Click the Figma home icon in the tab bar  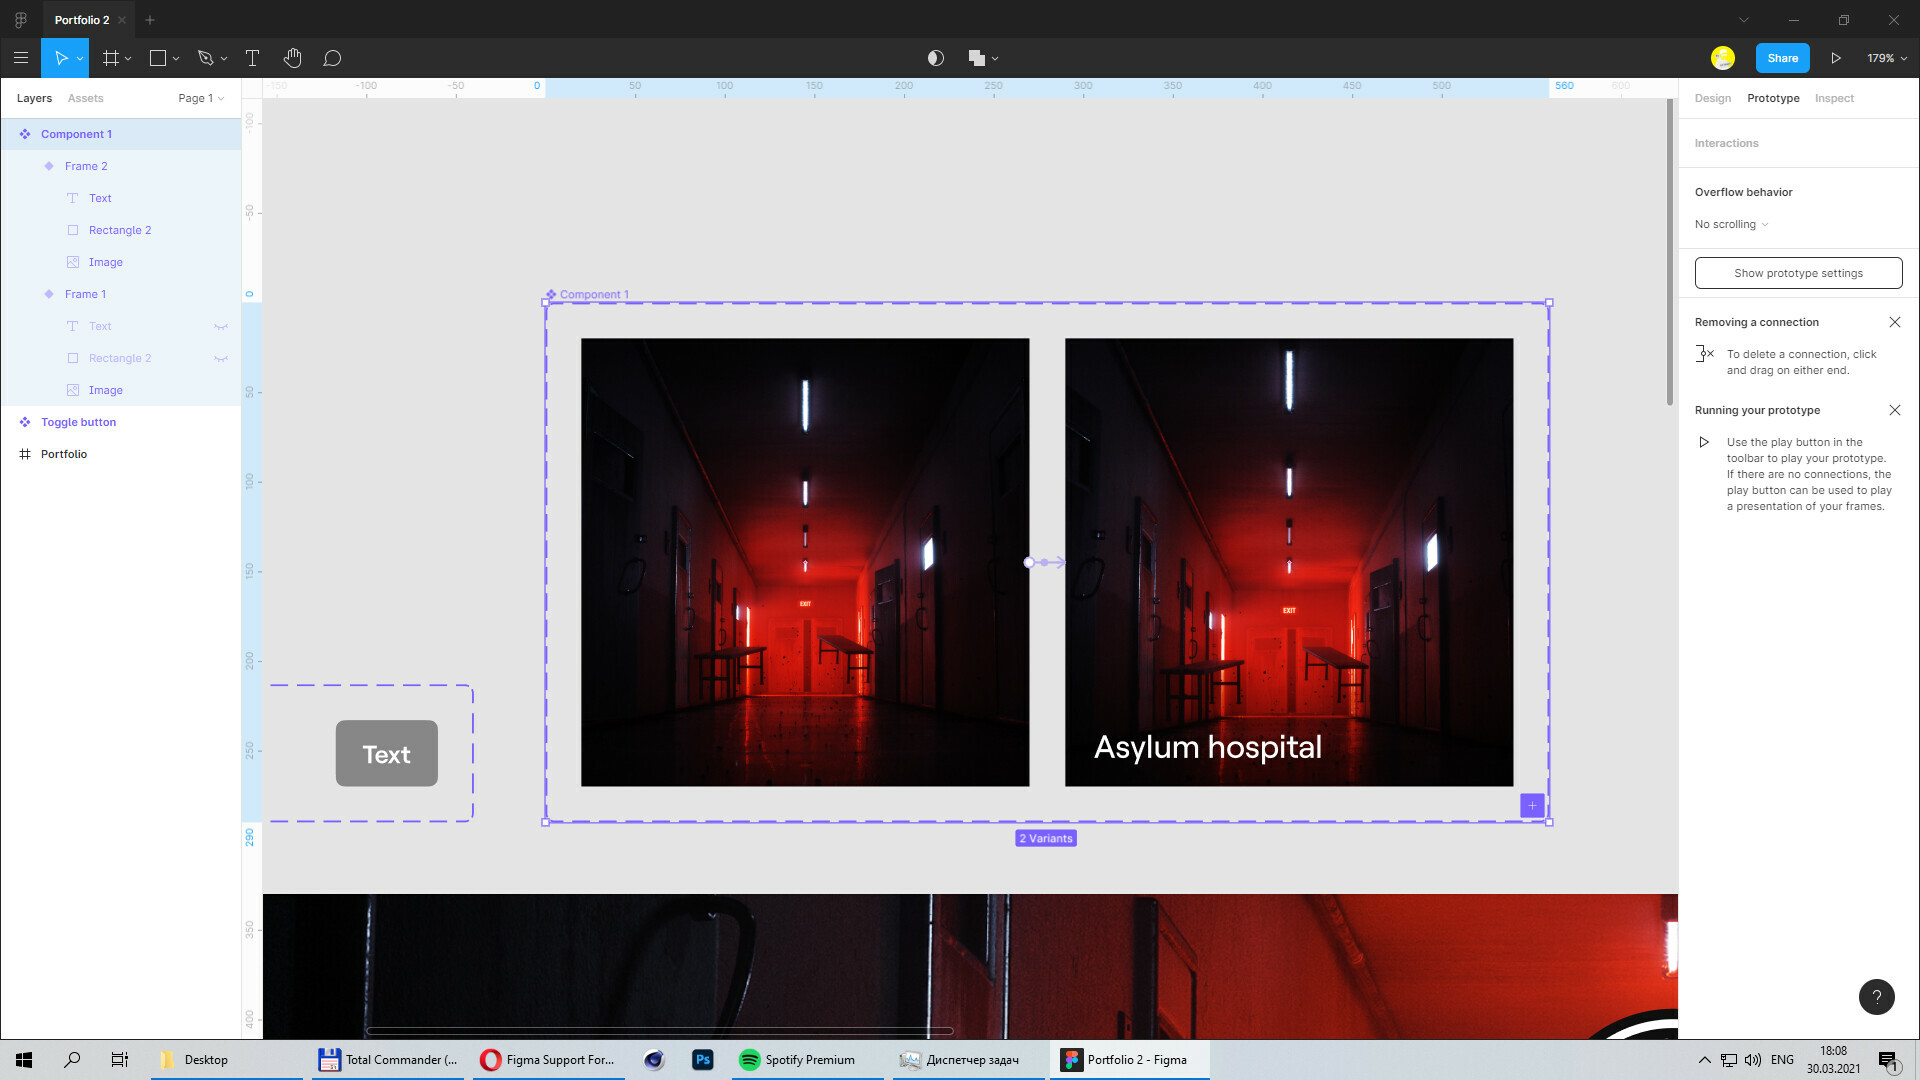tap(20, 20)
